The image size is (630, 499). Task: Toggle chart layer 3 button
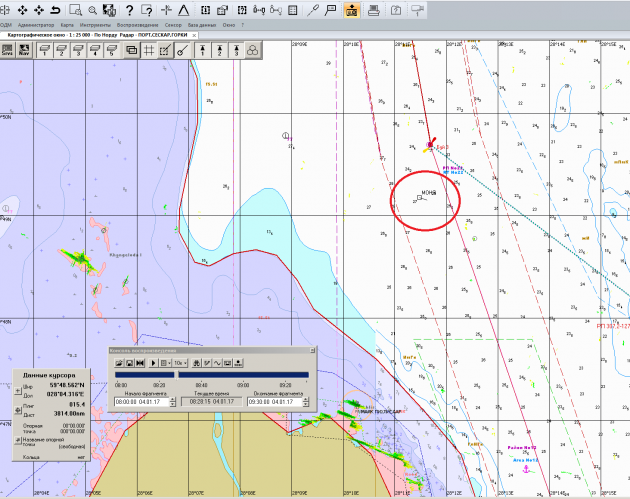[x=235, y=49]
